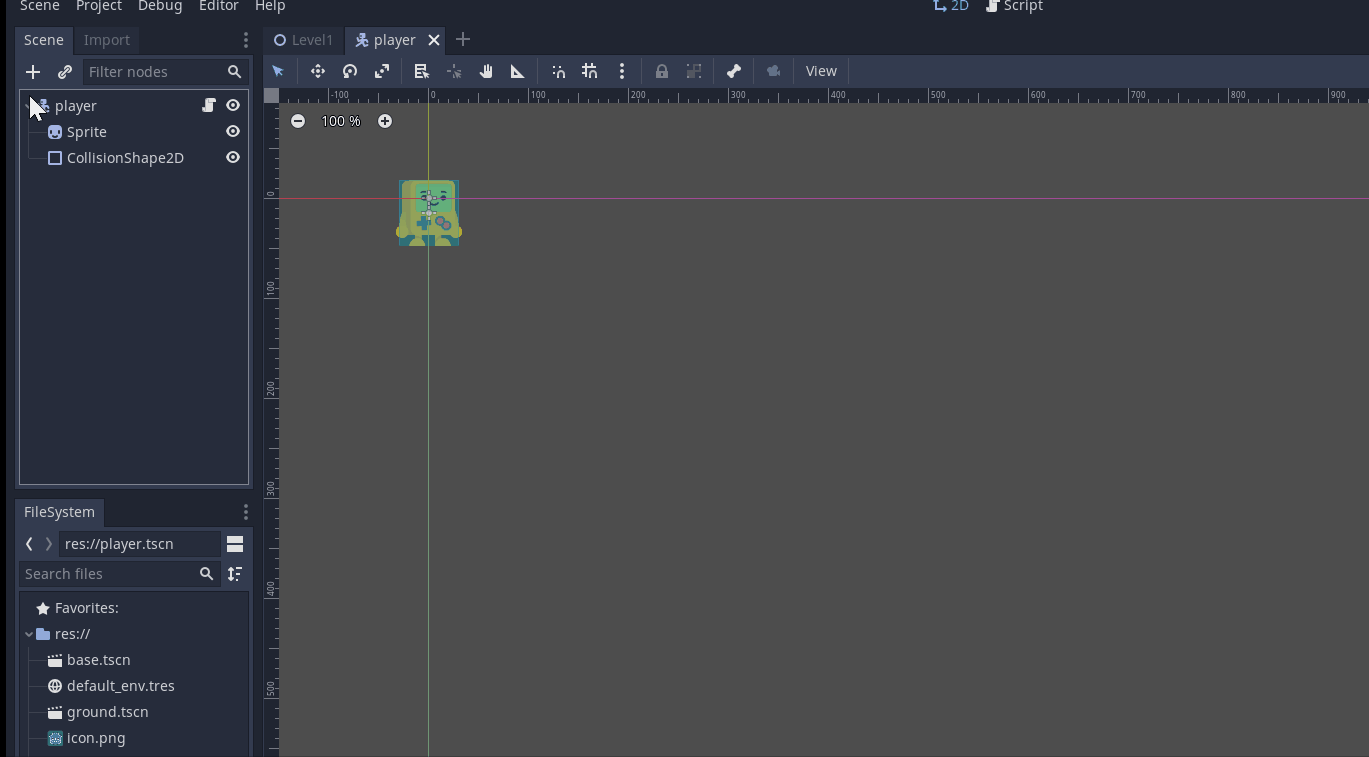Open the script attached to player
The width and height of the screenshot is (1369, 757).
tap(209, 105)
